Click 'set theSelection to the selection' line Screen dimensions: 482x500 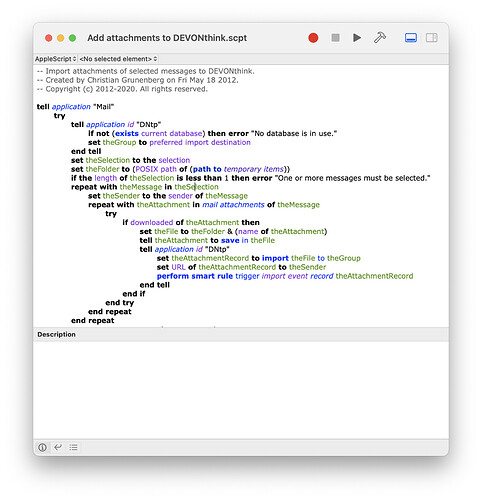[130, 160]
